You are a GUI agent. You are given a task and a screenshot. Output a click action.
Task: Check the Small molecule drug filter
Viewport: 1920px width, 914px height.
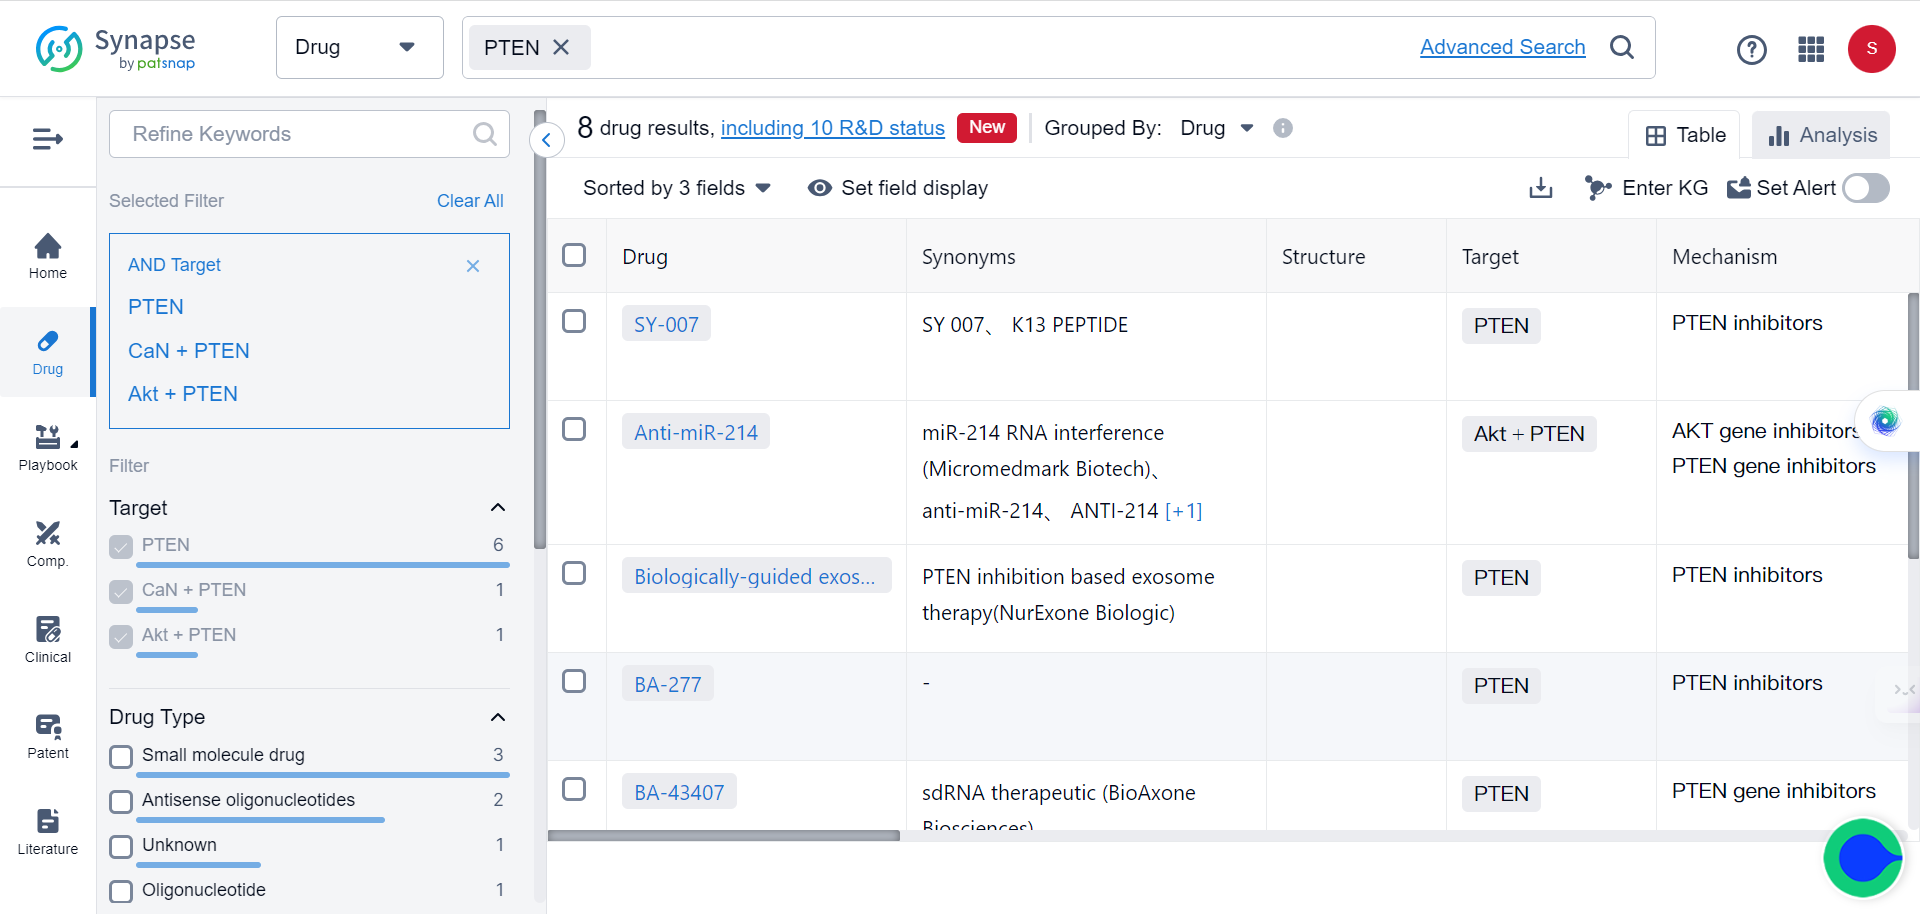[122, 756]
